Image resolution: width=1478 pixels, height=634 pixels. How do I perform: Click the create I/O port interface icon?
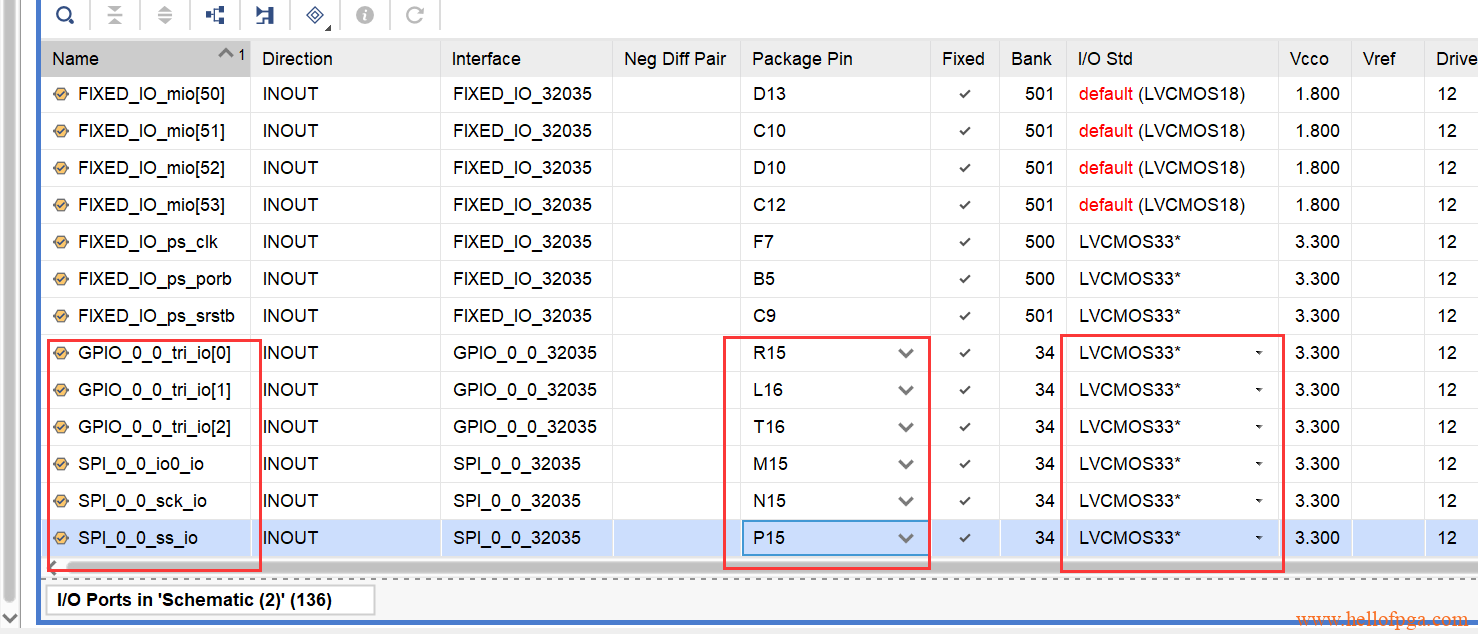[264, 15]
